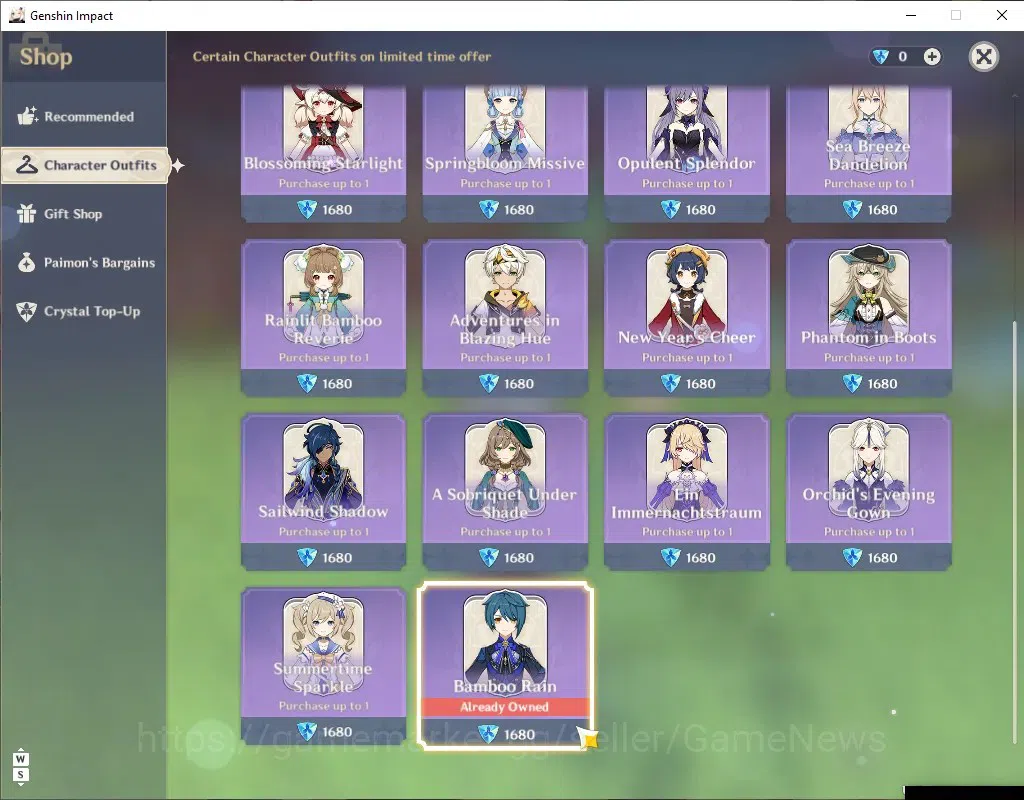Click crystal icon on Bamboo Rain price
1024x800 pixels.
pos(488,735)
